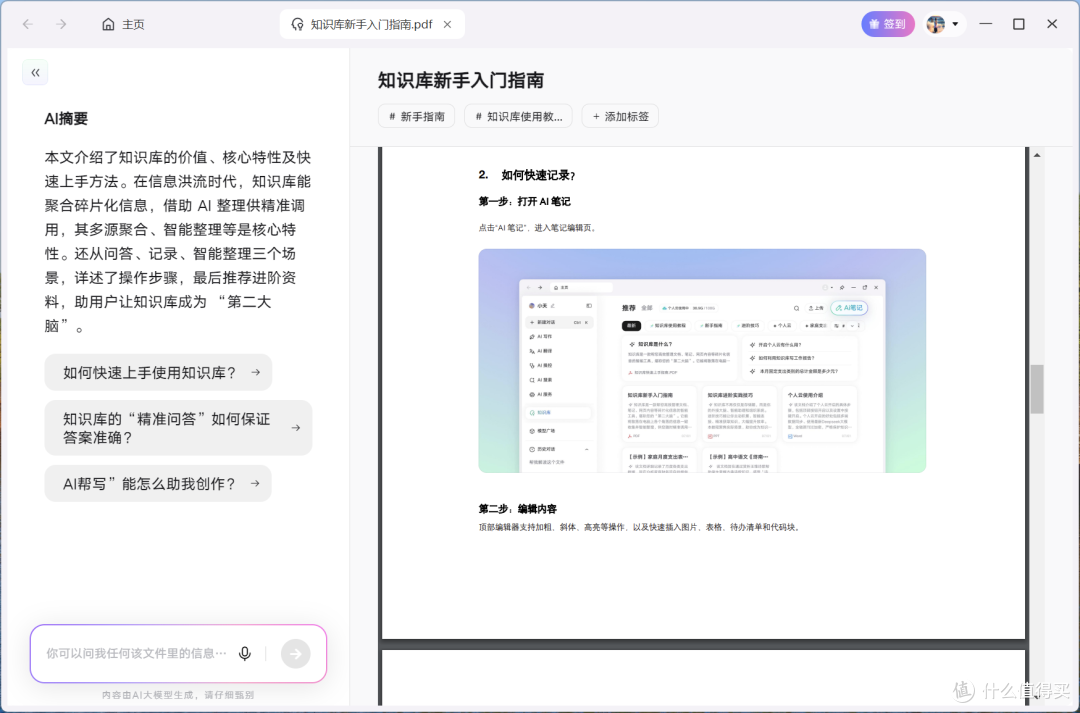Click the PDF vertical scrollbar thumb

(1037, 389)
